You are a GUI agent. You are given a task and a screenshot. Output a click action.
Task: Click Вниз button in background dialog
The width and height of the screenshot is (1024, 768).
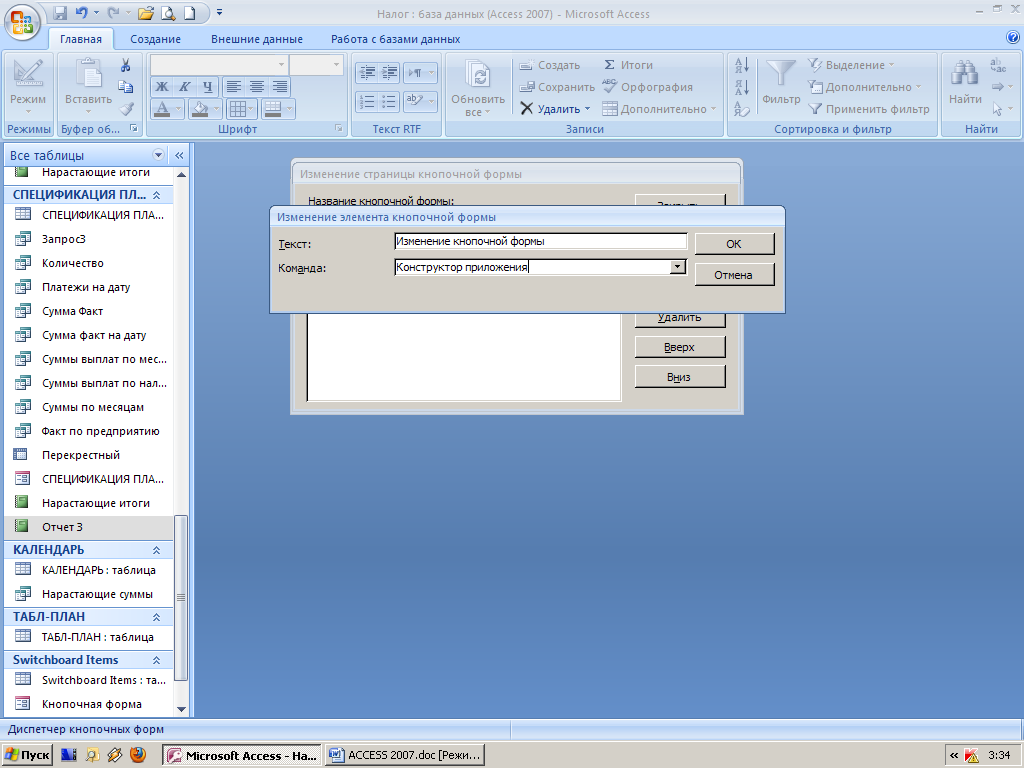tap(680, 377)
